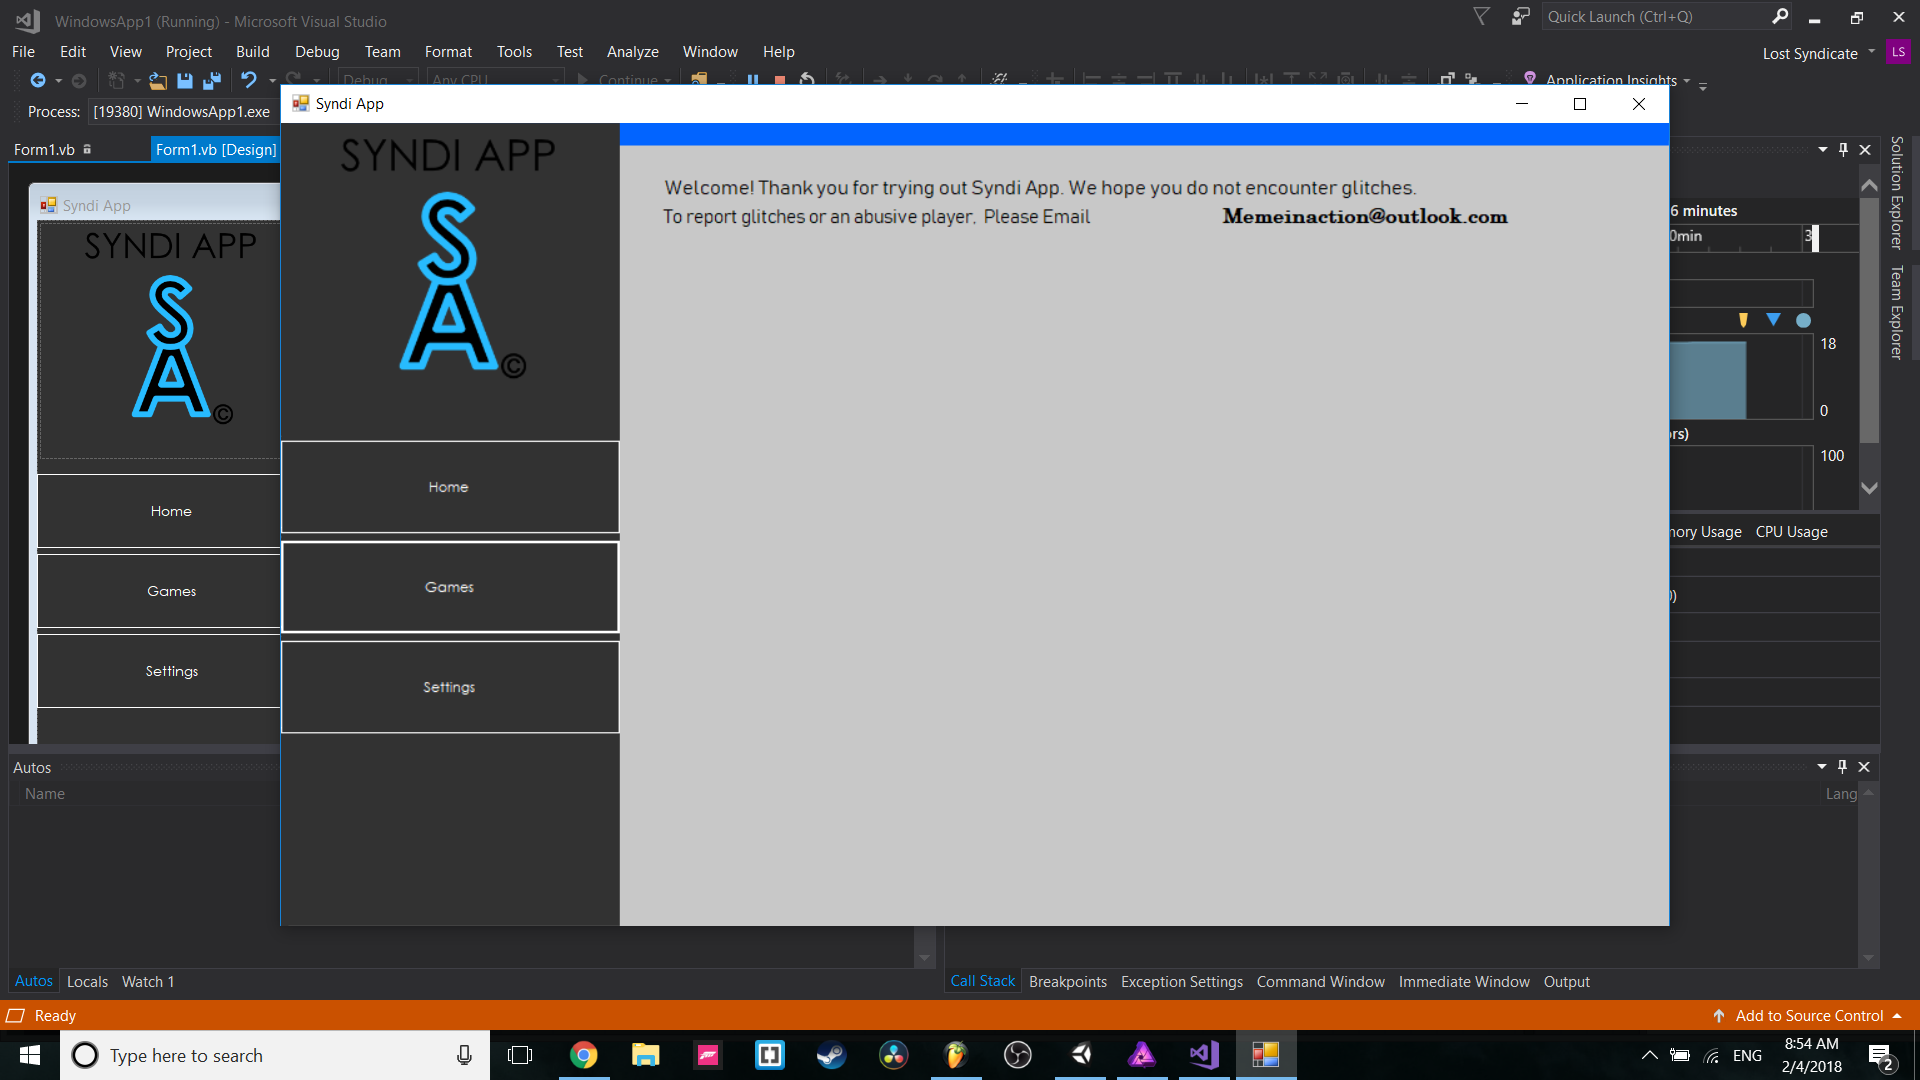This screenshot has width=1920, height=1080.
Task: Pin the Diagnostic Tools panel
Action: tap(1844, 149)
